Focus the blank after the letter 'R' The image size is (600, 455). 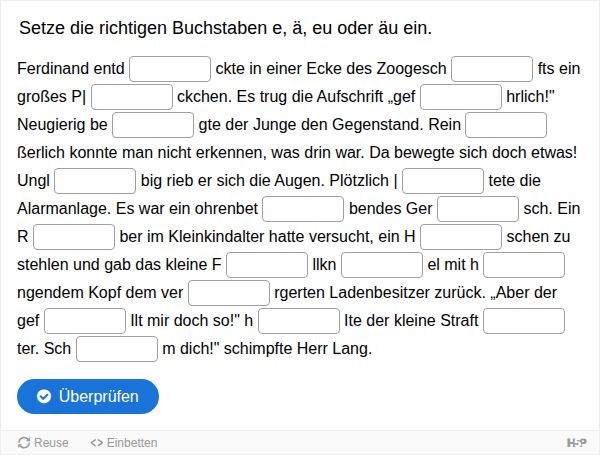(x=74, y=236)
